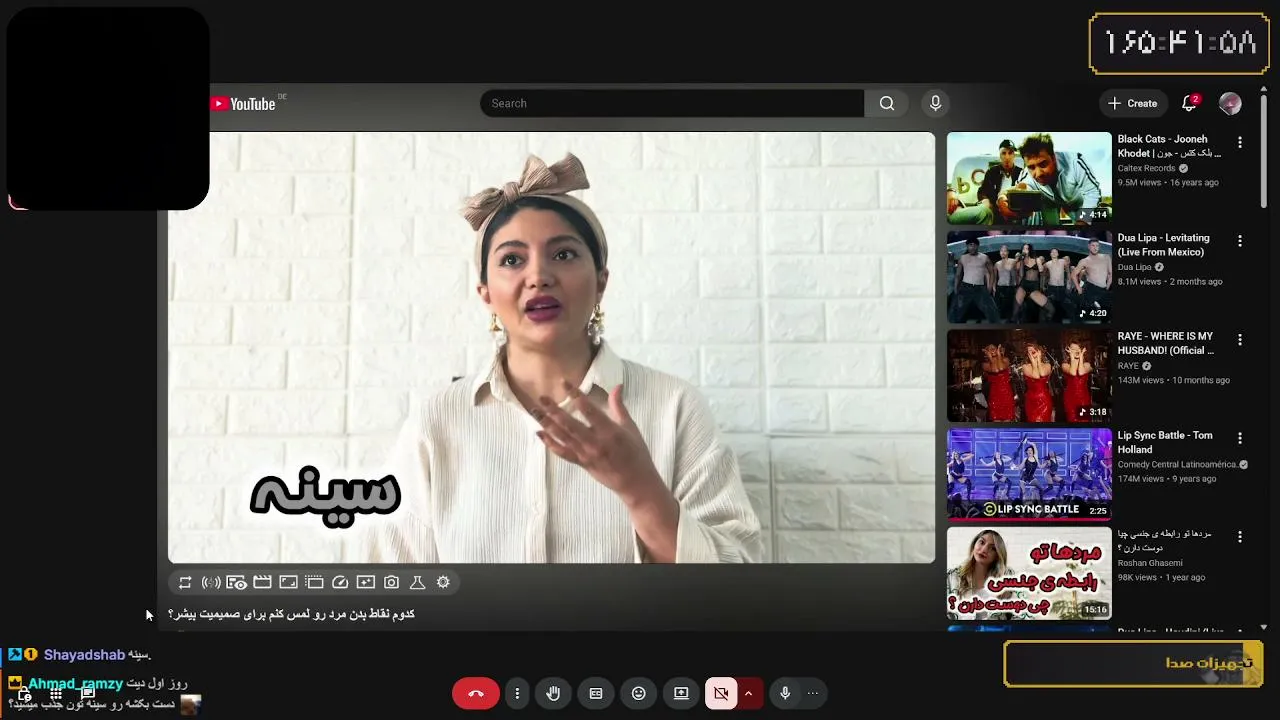Click the audio signal icon under the video
This screenshot has width=1280, height=720.
coord(211,582)
